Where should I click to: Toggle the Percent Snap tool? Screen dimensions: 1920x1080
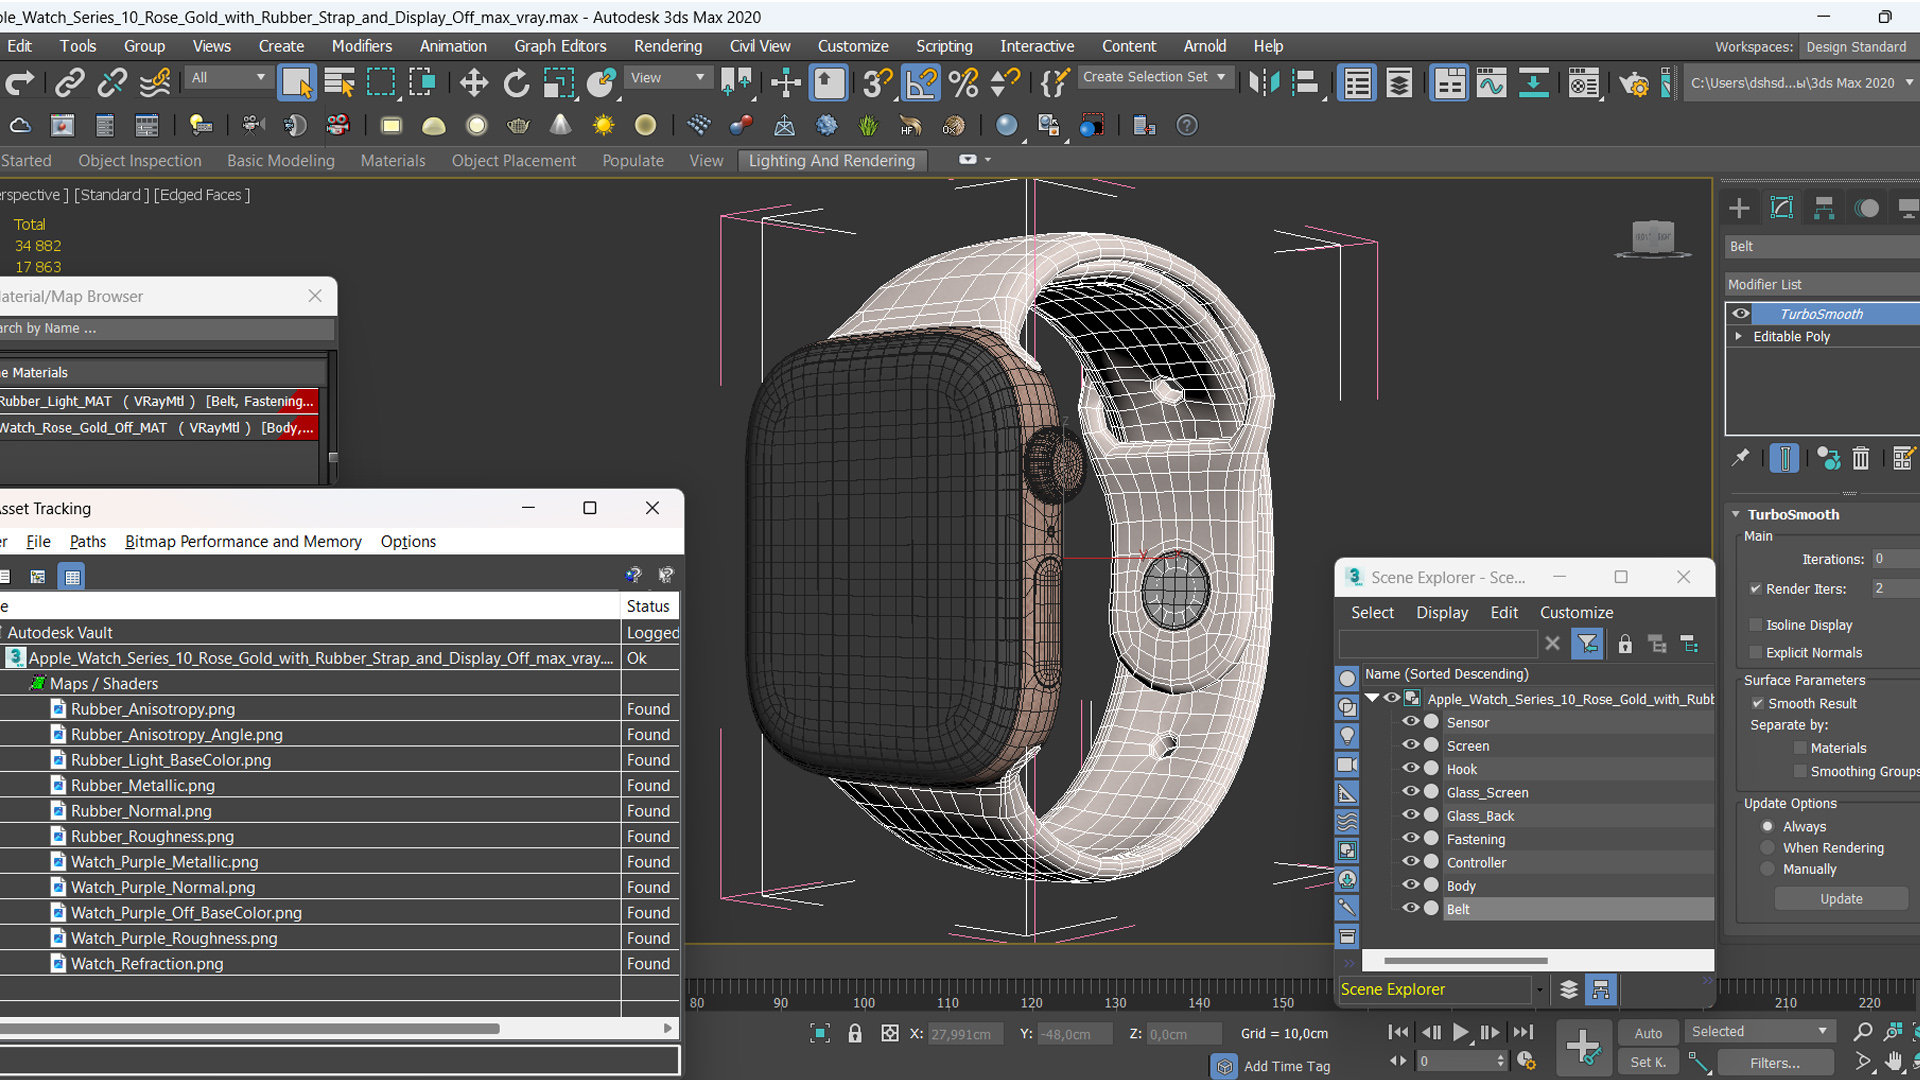[963, 83]
